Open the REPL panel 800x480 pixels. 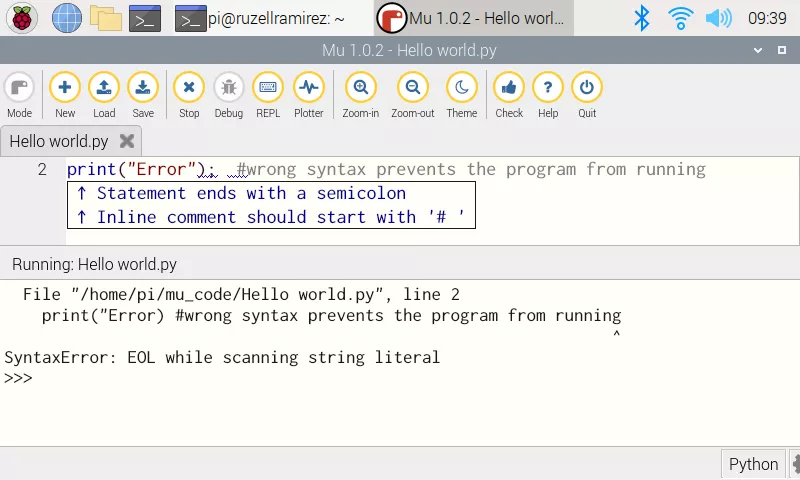pyautogui.click(x=268, y=95)
